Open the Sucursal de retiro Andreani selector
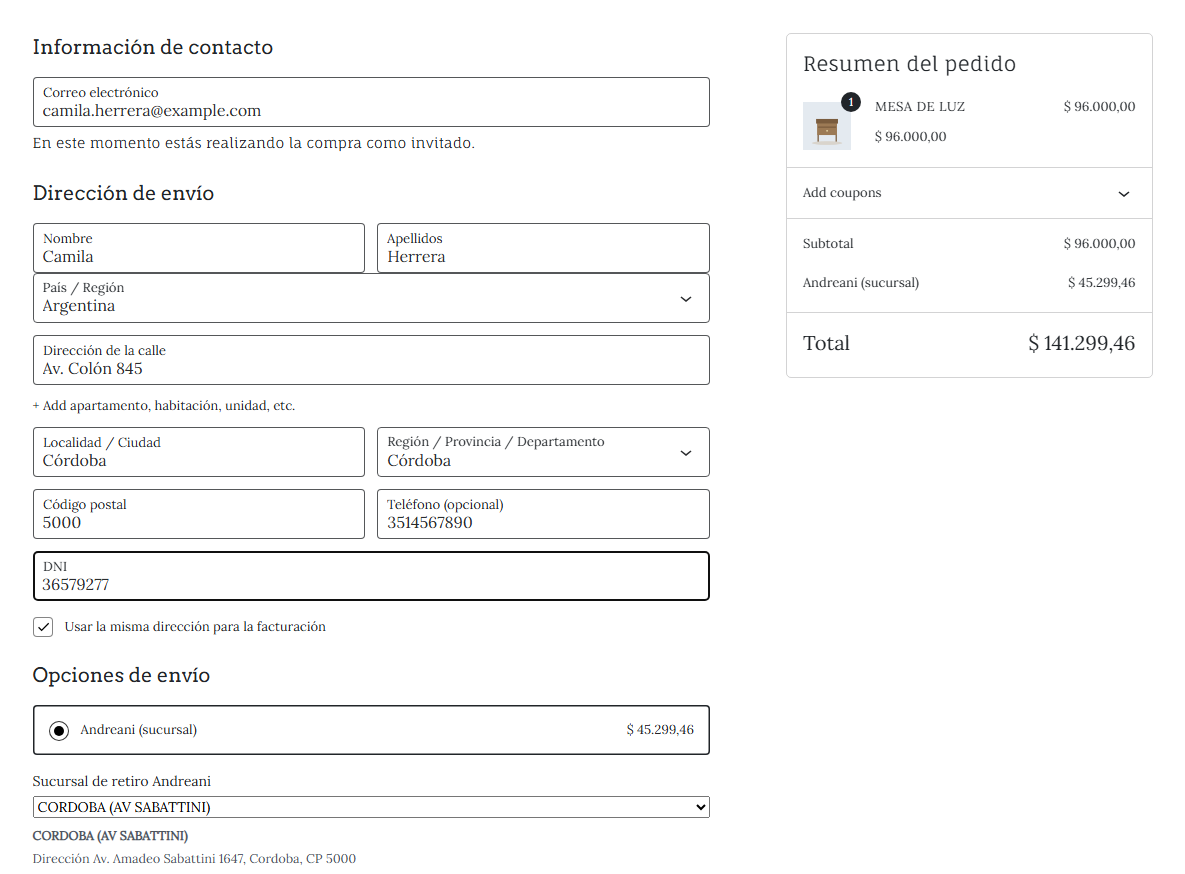This screenshot has height=874, width=1185. point(371,807)
